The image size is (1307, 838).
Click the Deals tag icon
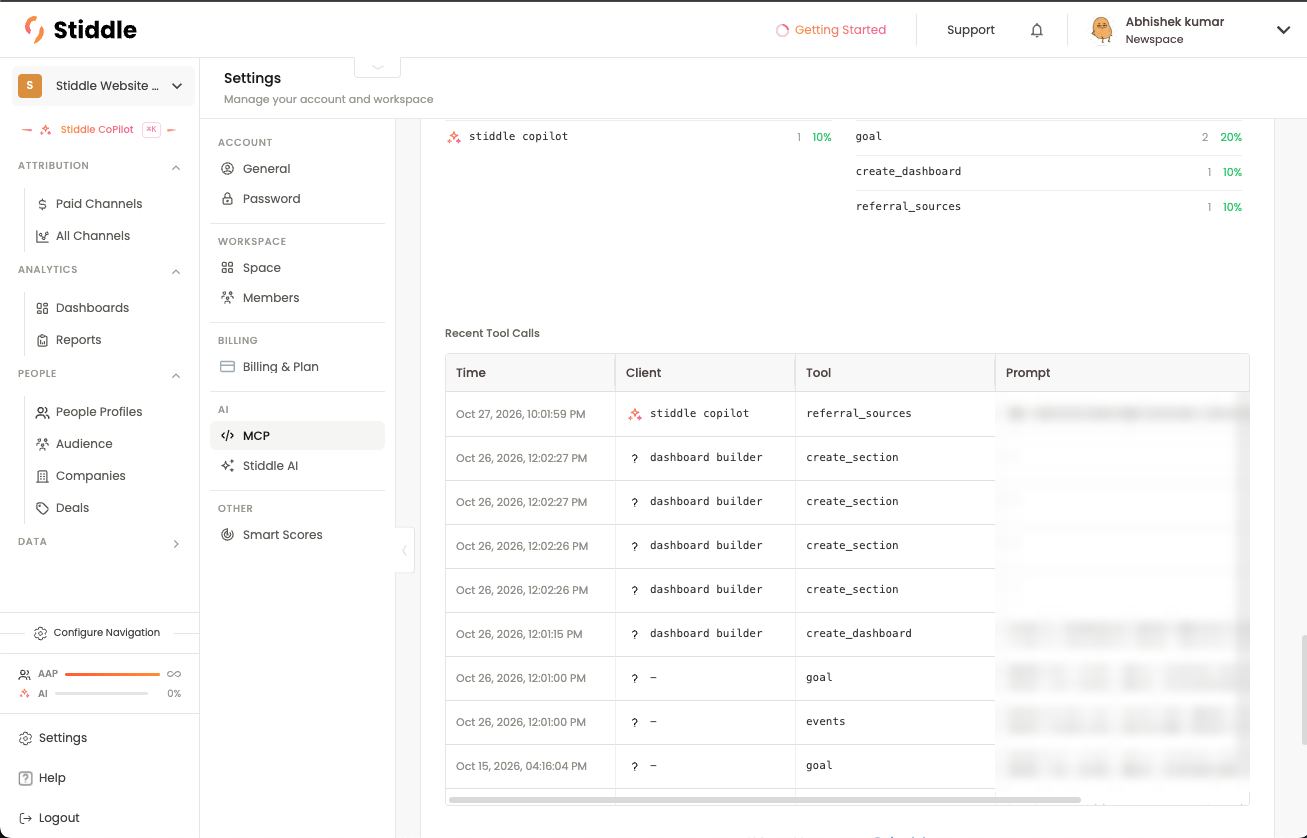[x=42, y=508]
